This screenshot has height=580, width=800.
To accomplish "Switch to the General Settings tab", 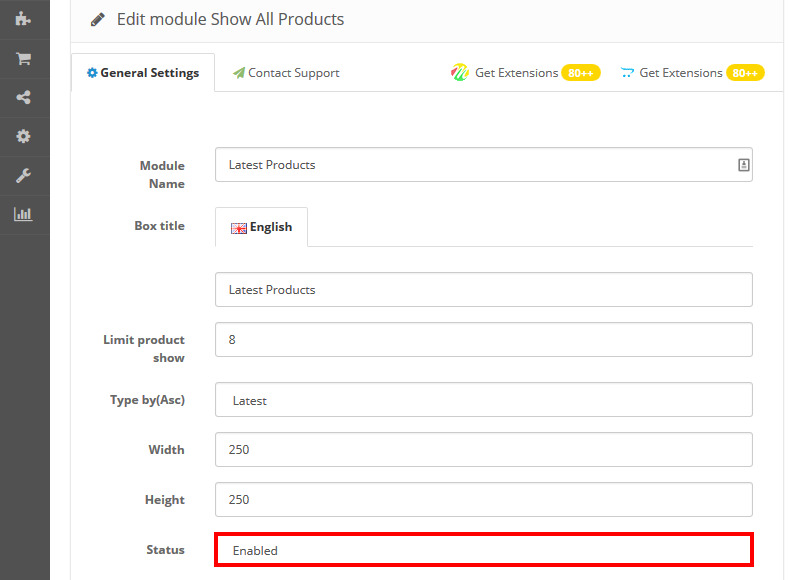I will pos(143,73).
